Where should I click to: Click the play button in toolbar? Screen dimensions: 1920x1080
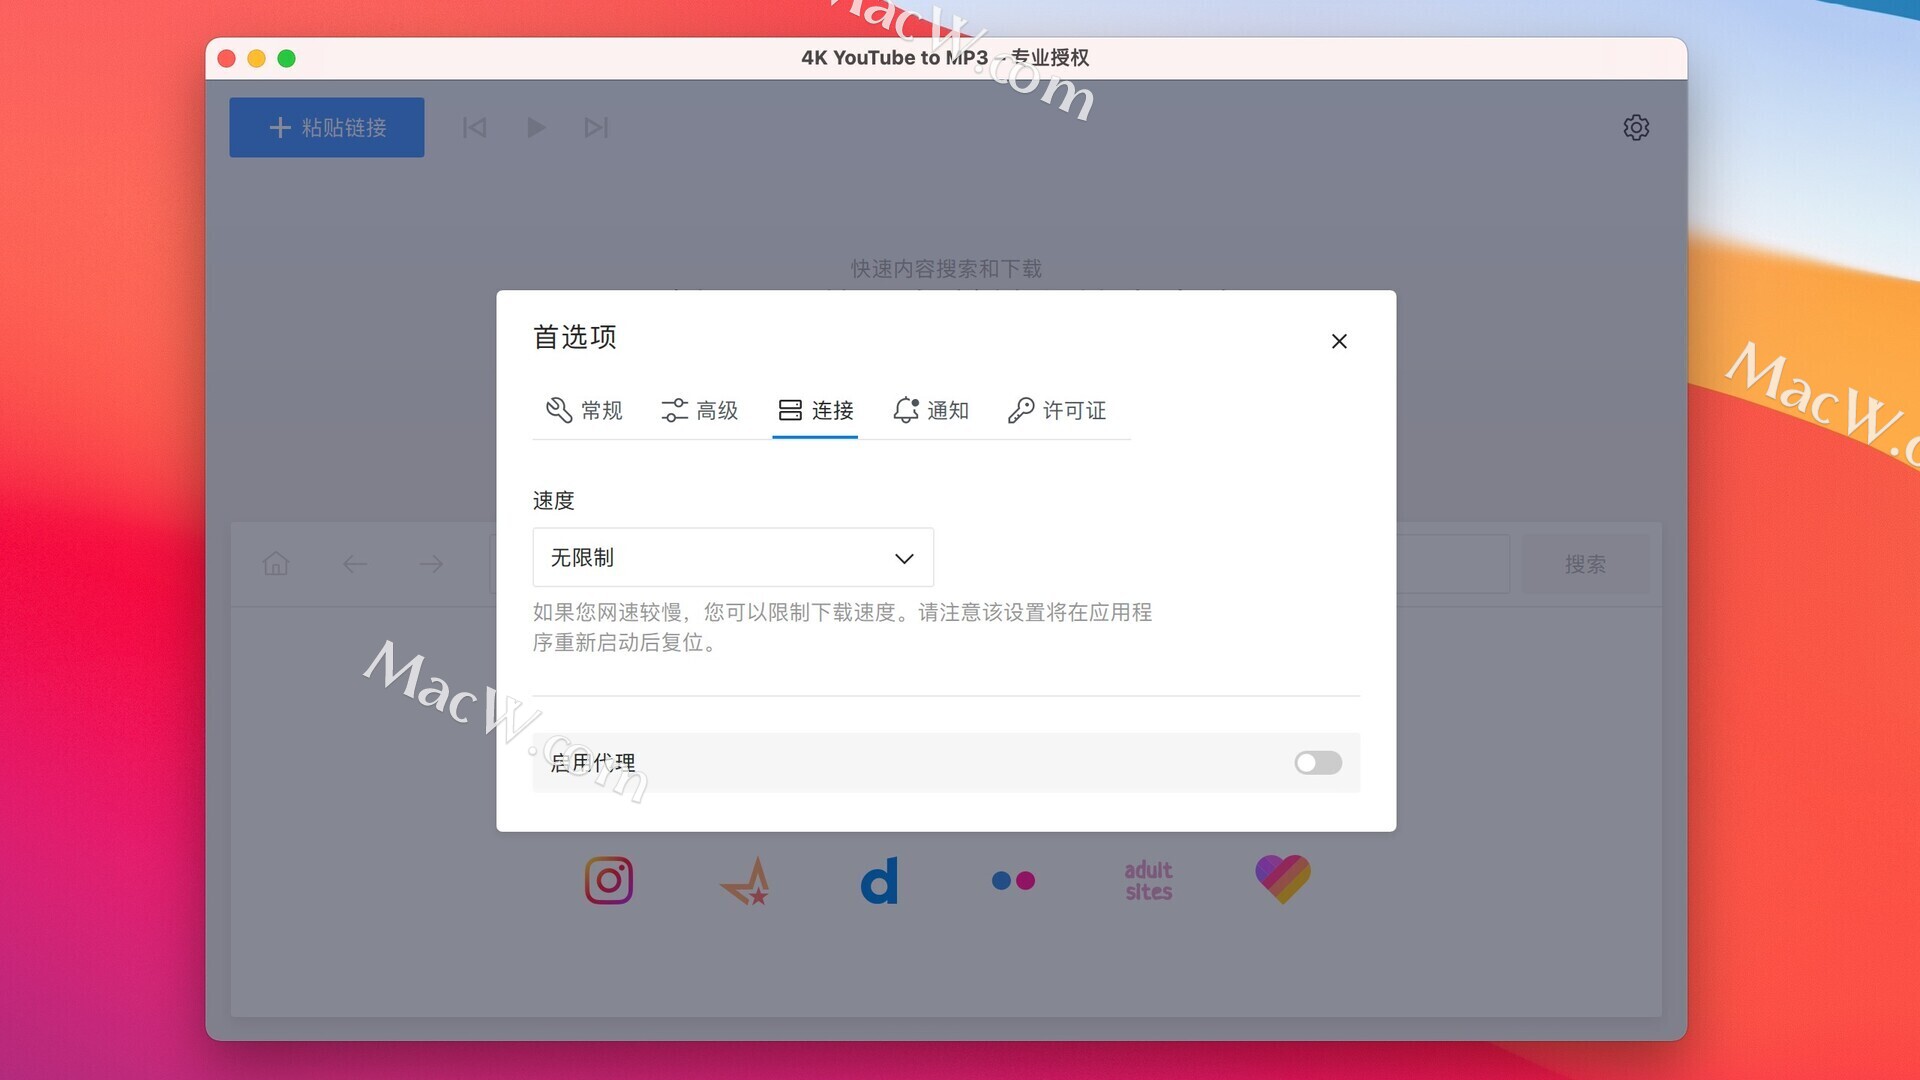coord(536,127)
